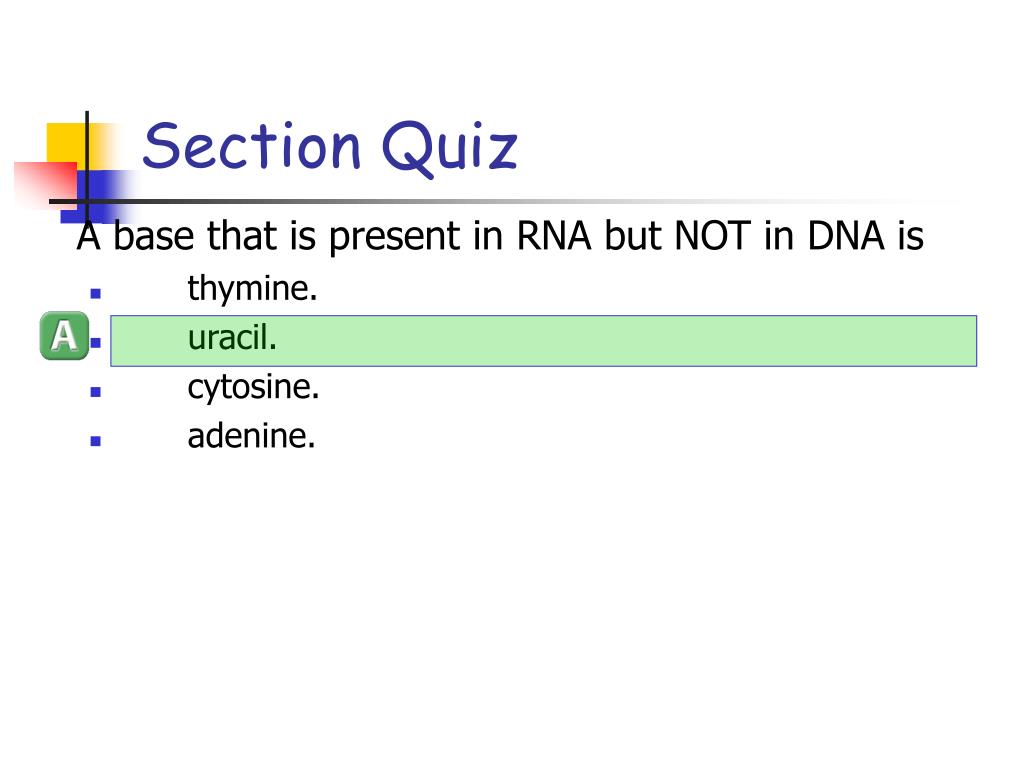Select the uracil answer option
The image size is (1024, 768).
(232, 338)
